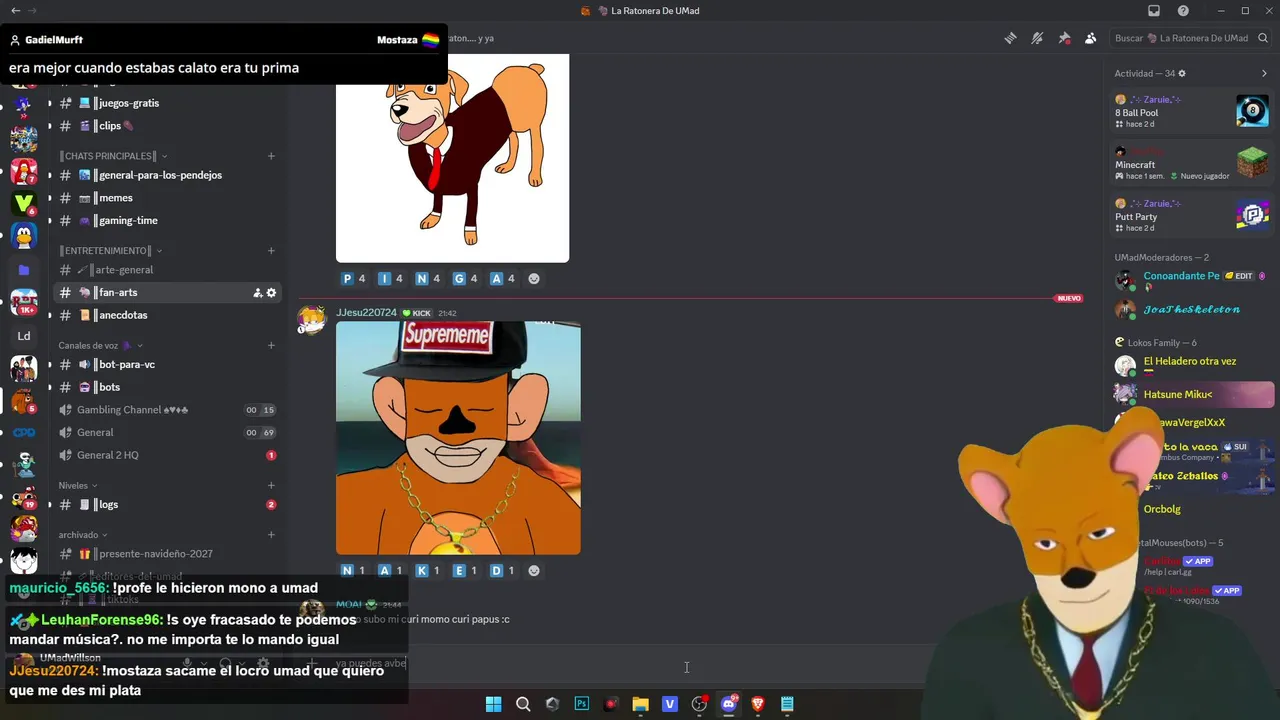
Task: Expand Activity panel with the chevron
Action: pyautogui.click(x=1264, y=73)
